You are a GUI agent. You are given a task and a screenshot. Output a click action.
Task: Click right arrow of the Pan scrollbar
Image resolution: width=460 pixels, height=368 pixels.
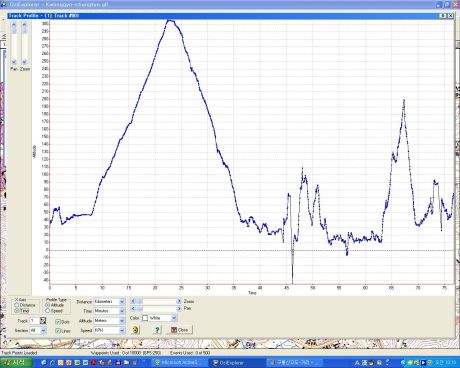pos(179,309)
